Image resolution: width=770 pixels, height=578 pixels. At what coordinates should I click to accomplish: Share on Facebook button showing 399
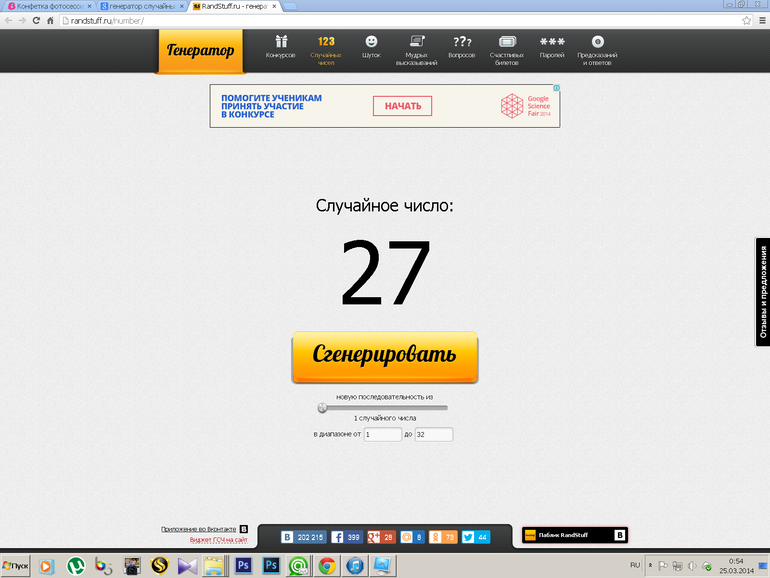[346, 537]
